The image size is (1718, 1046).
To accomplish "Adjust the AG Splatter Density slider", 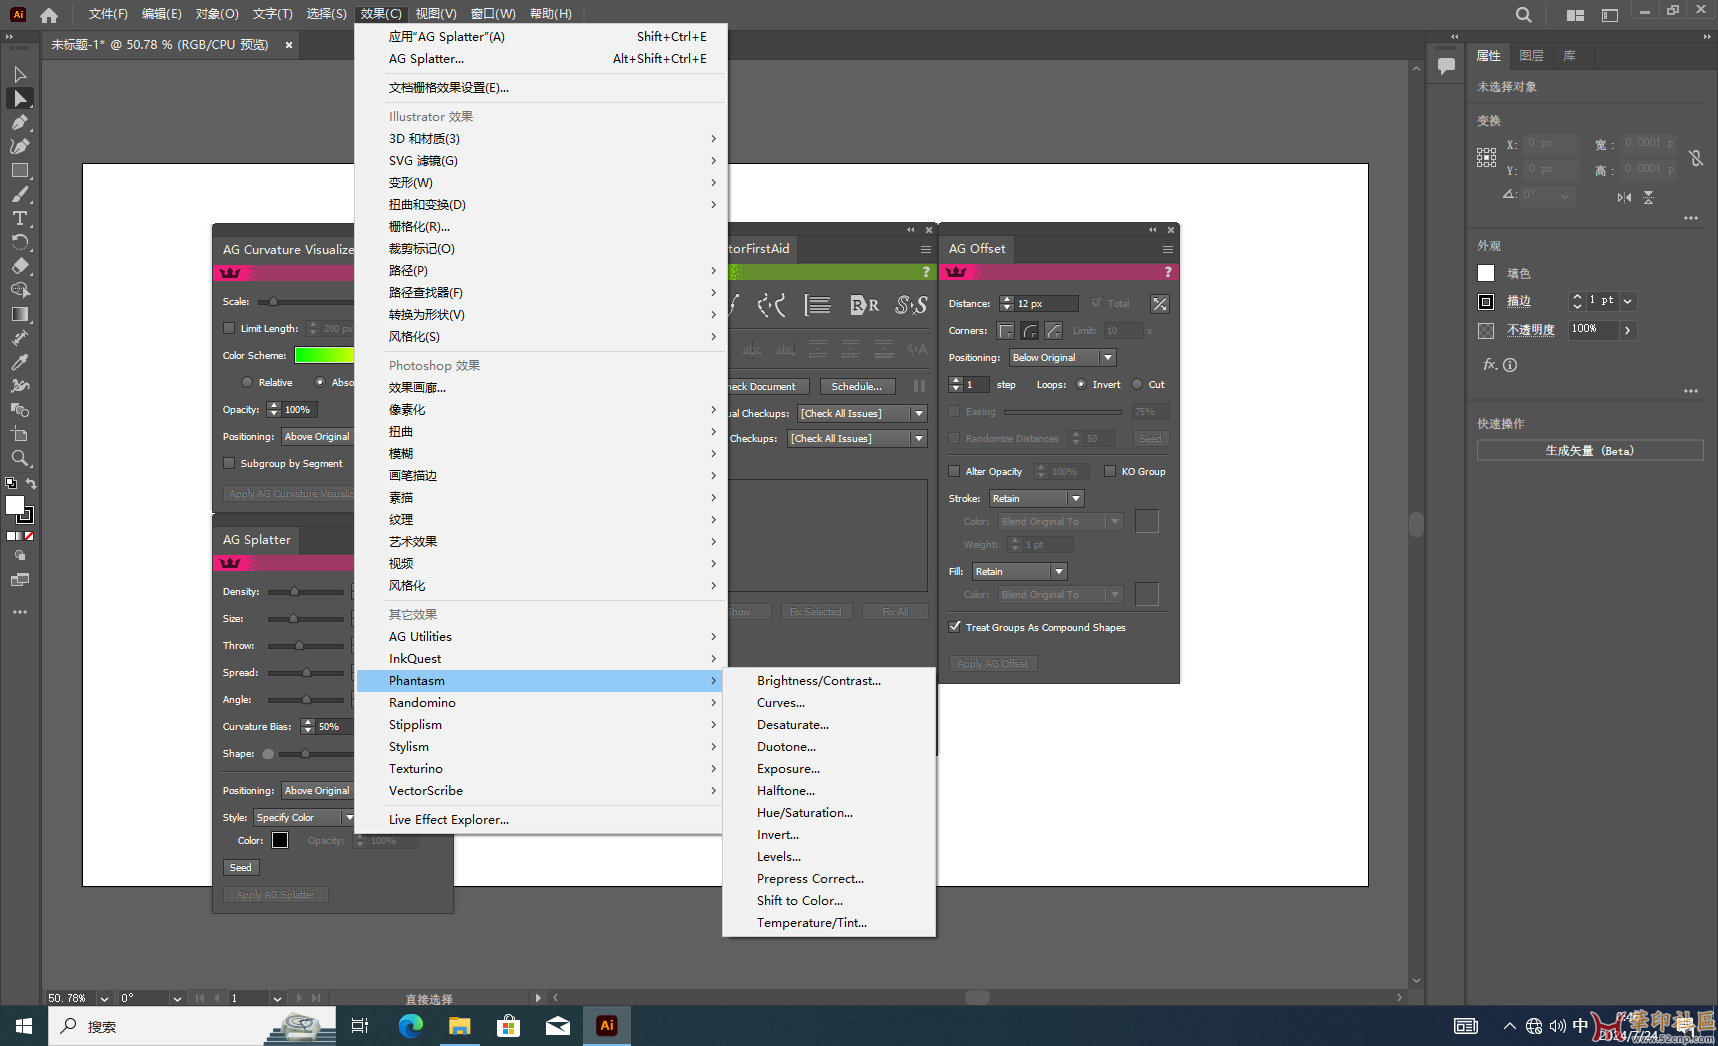I will [x=294, y=592].
